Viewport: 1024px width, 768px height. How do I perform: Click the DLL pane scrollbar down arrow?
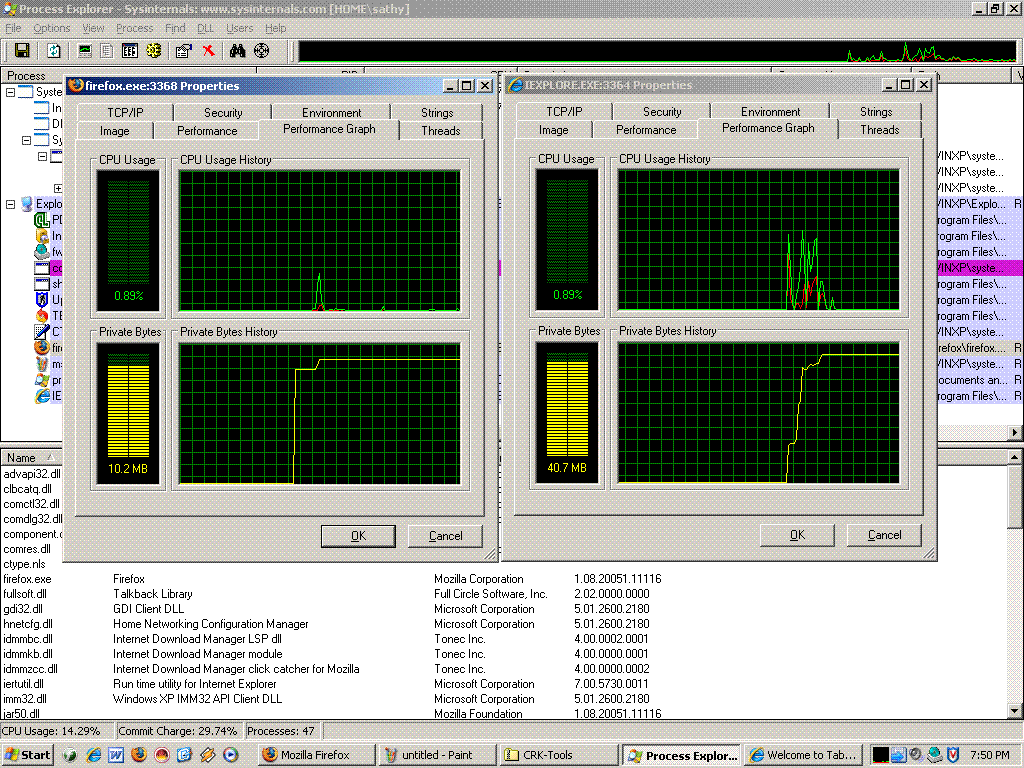pos(1014,710)
